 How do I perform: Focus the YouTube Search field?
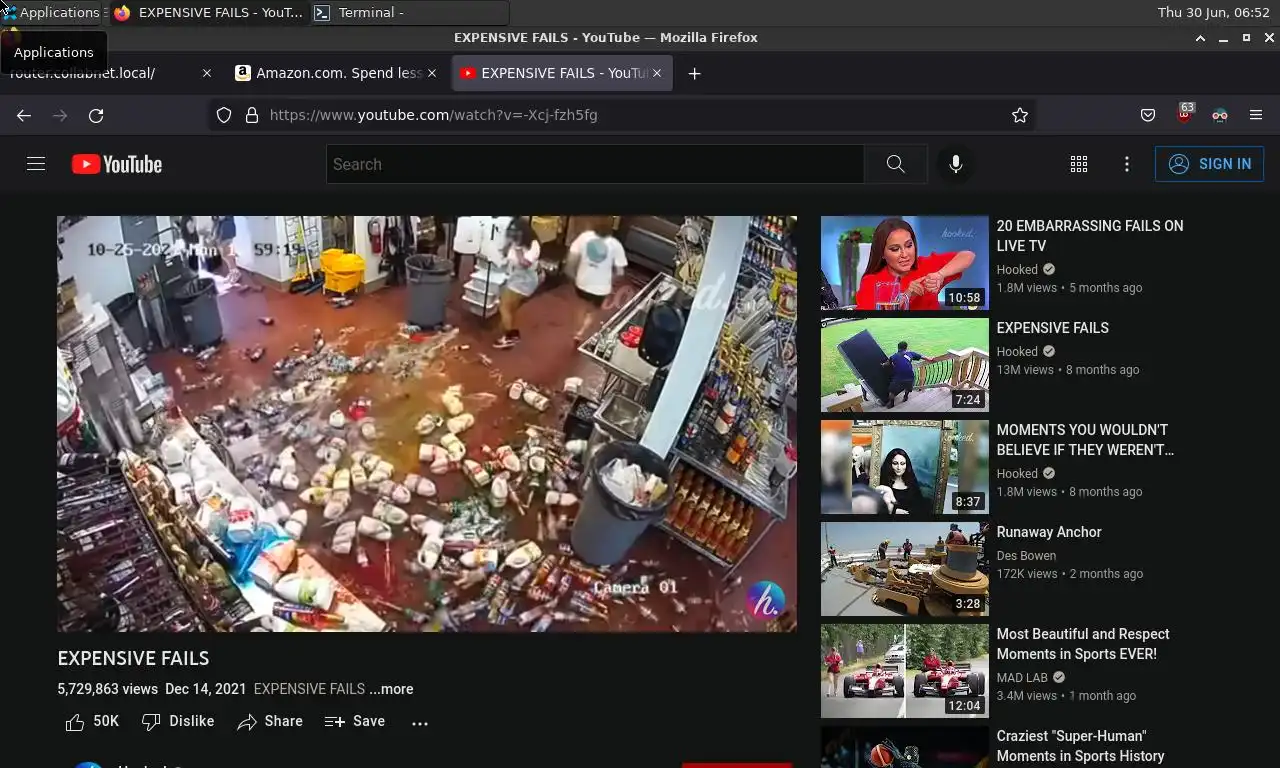pyautogui.click(x=595, y=164)
